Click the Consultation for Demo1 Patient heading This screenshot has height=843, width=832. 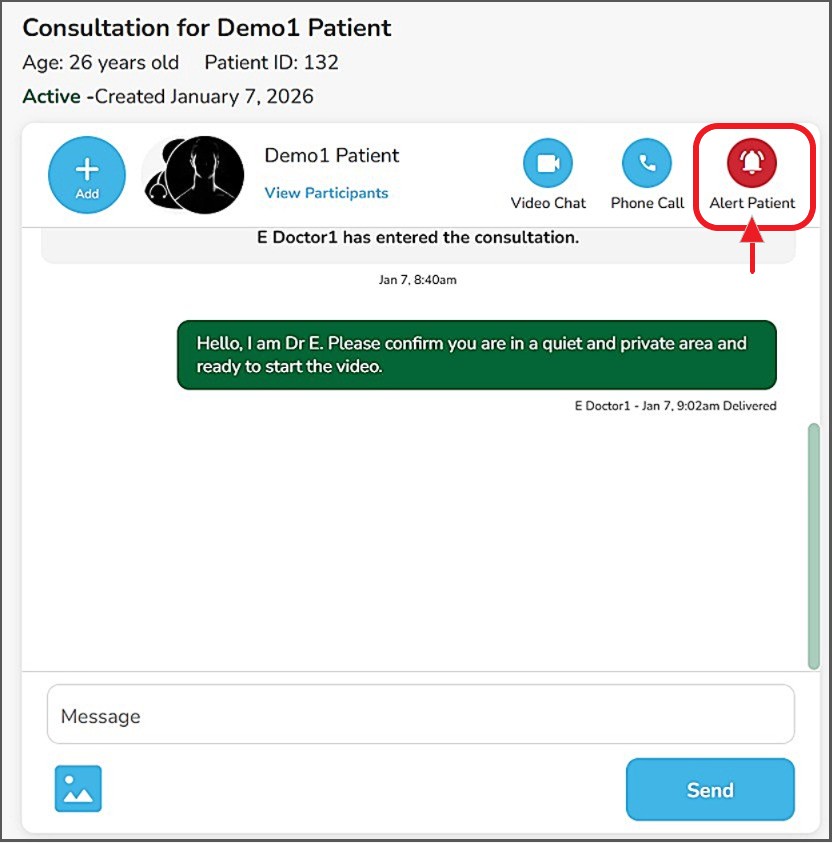coord(207,27)
